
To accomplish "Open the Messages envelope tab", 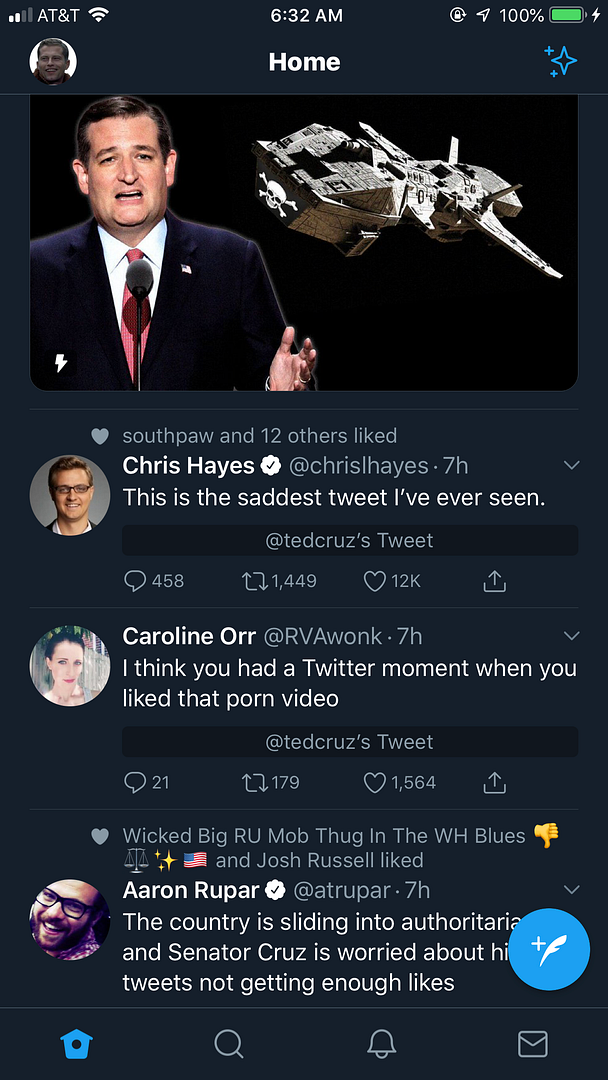I will [x=533, y=1044].
